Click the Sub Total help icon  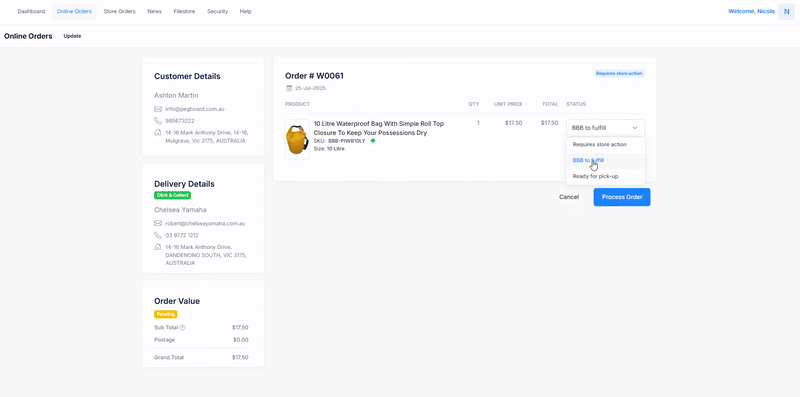tap(183, 328)
